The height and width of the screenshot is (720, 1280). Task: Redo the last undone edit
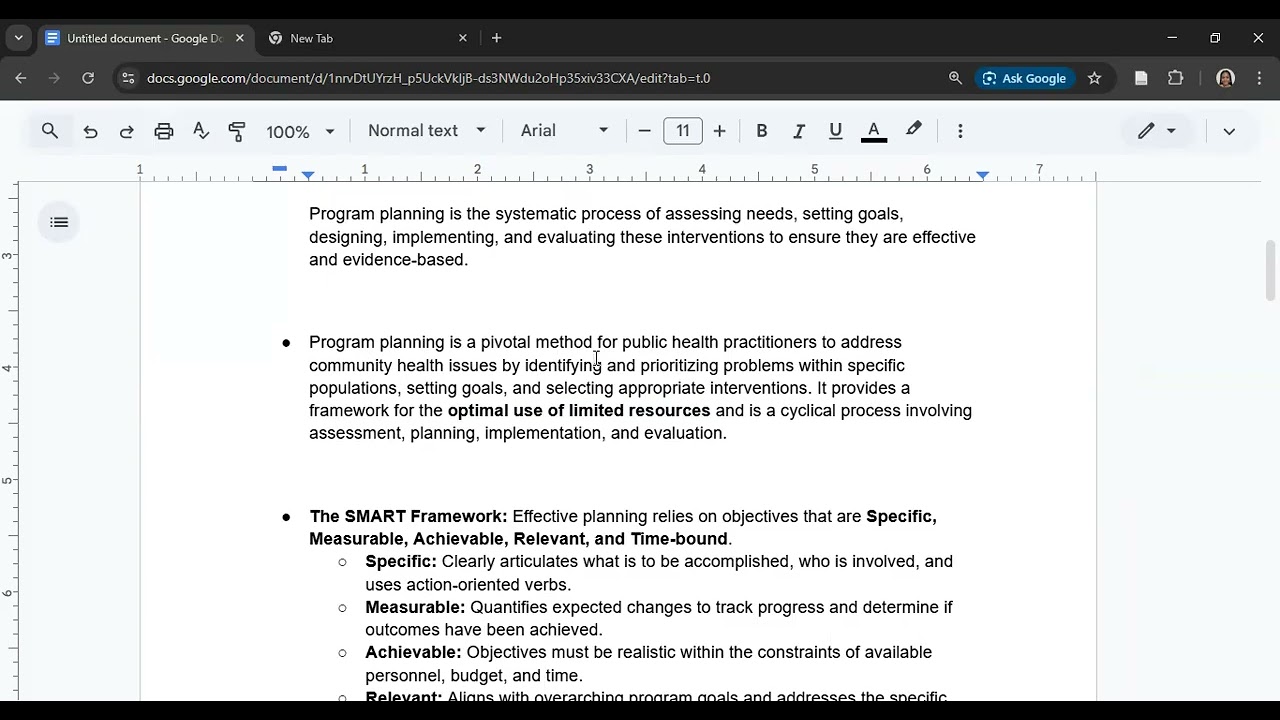[x=127, y=131]
